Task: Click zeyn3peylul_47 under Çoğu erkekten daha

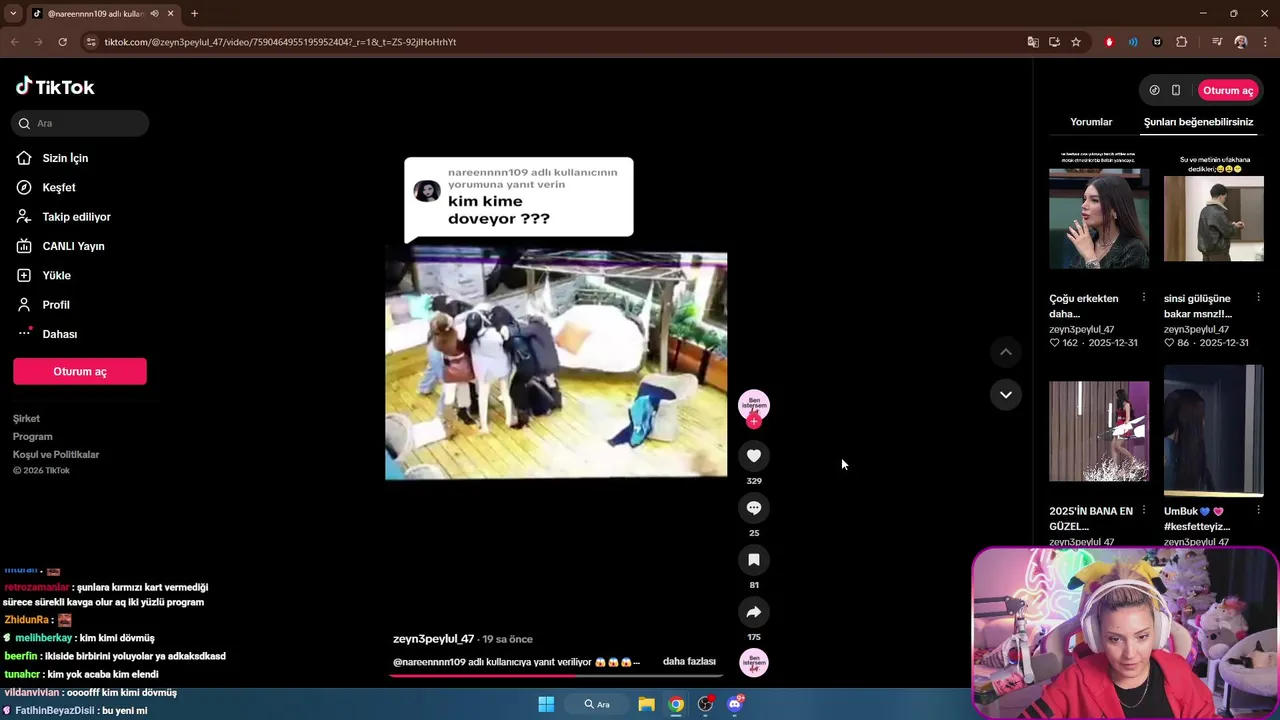Action: tap(1081, 329)
